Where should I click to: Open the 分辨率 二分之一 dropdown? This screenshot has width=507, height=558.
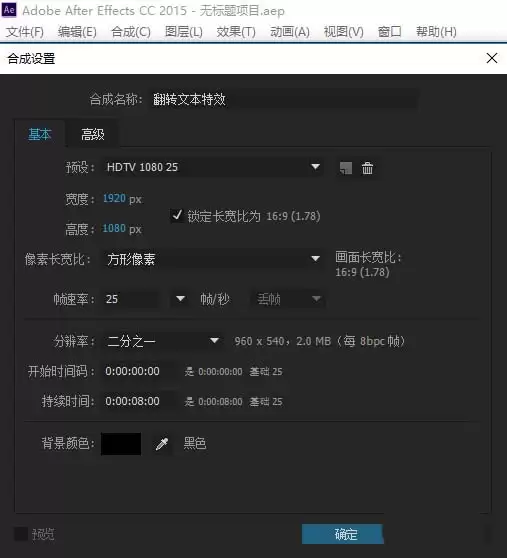point(163,341)
